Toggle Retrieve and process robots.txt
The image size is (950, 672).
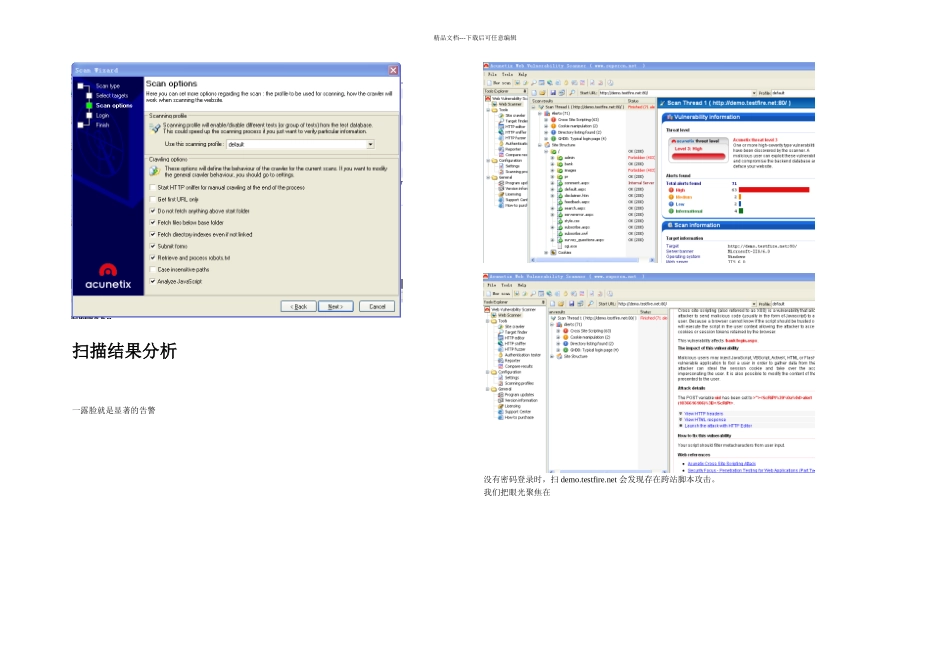[153, 258]
